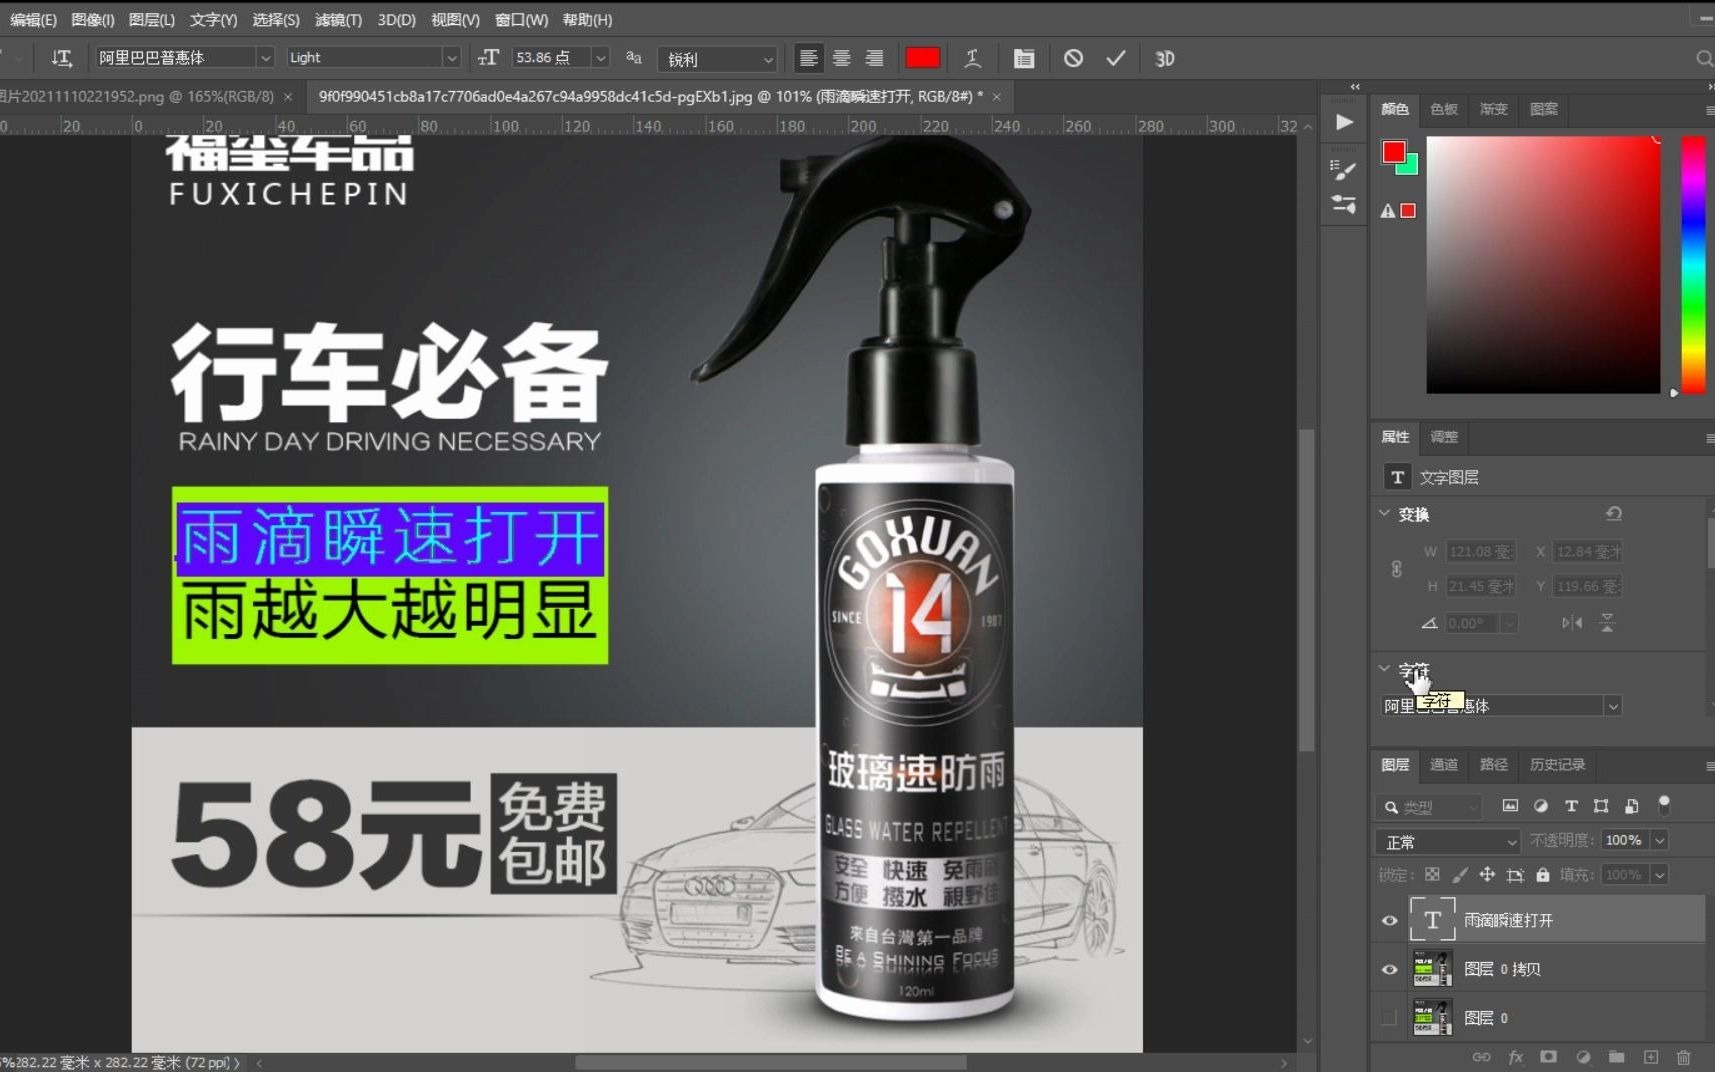
Task: Filter layers by adjustment layers
Action: 1541,806
